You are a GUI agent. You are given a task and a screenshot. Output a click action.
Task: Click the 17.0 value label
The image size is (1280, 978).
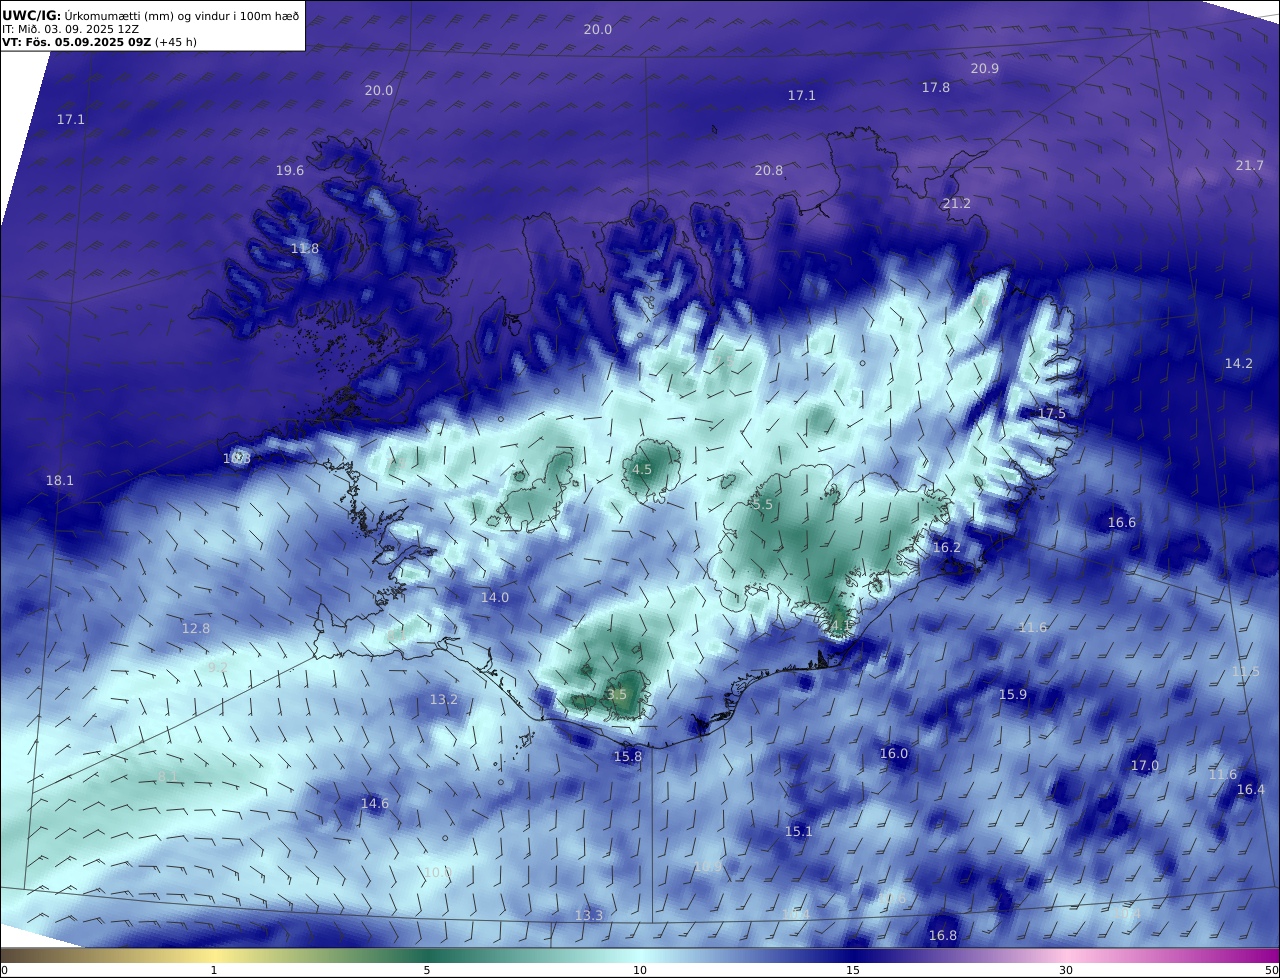pos(1144,766)
